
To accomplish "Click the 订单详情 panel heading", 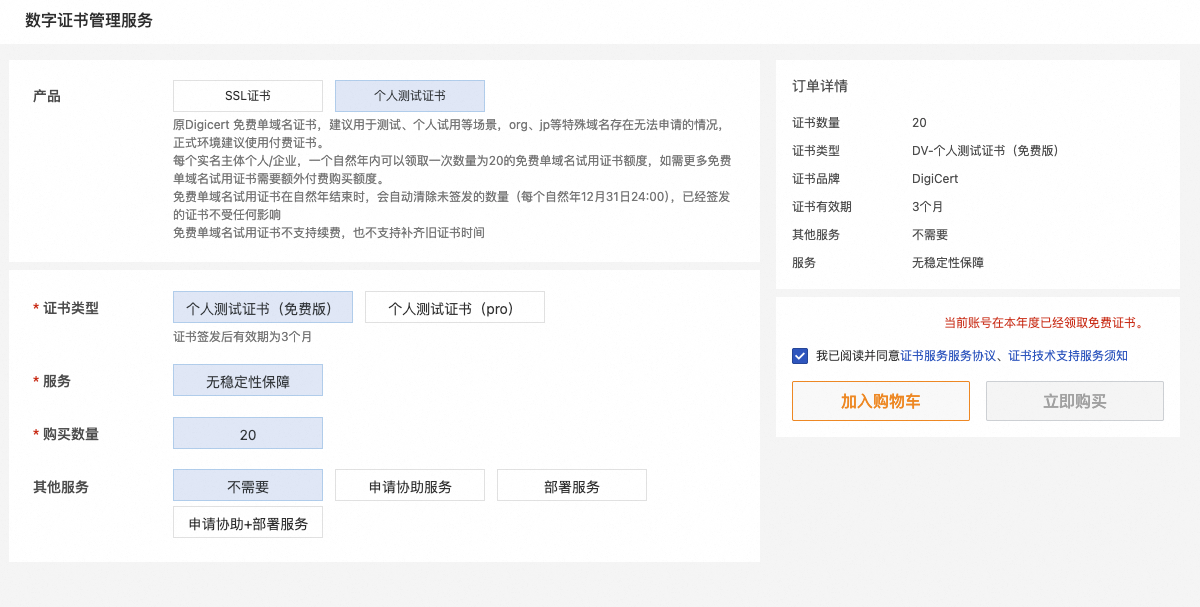I will [x=820, y=86].
